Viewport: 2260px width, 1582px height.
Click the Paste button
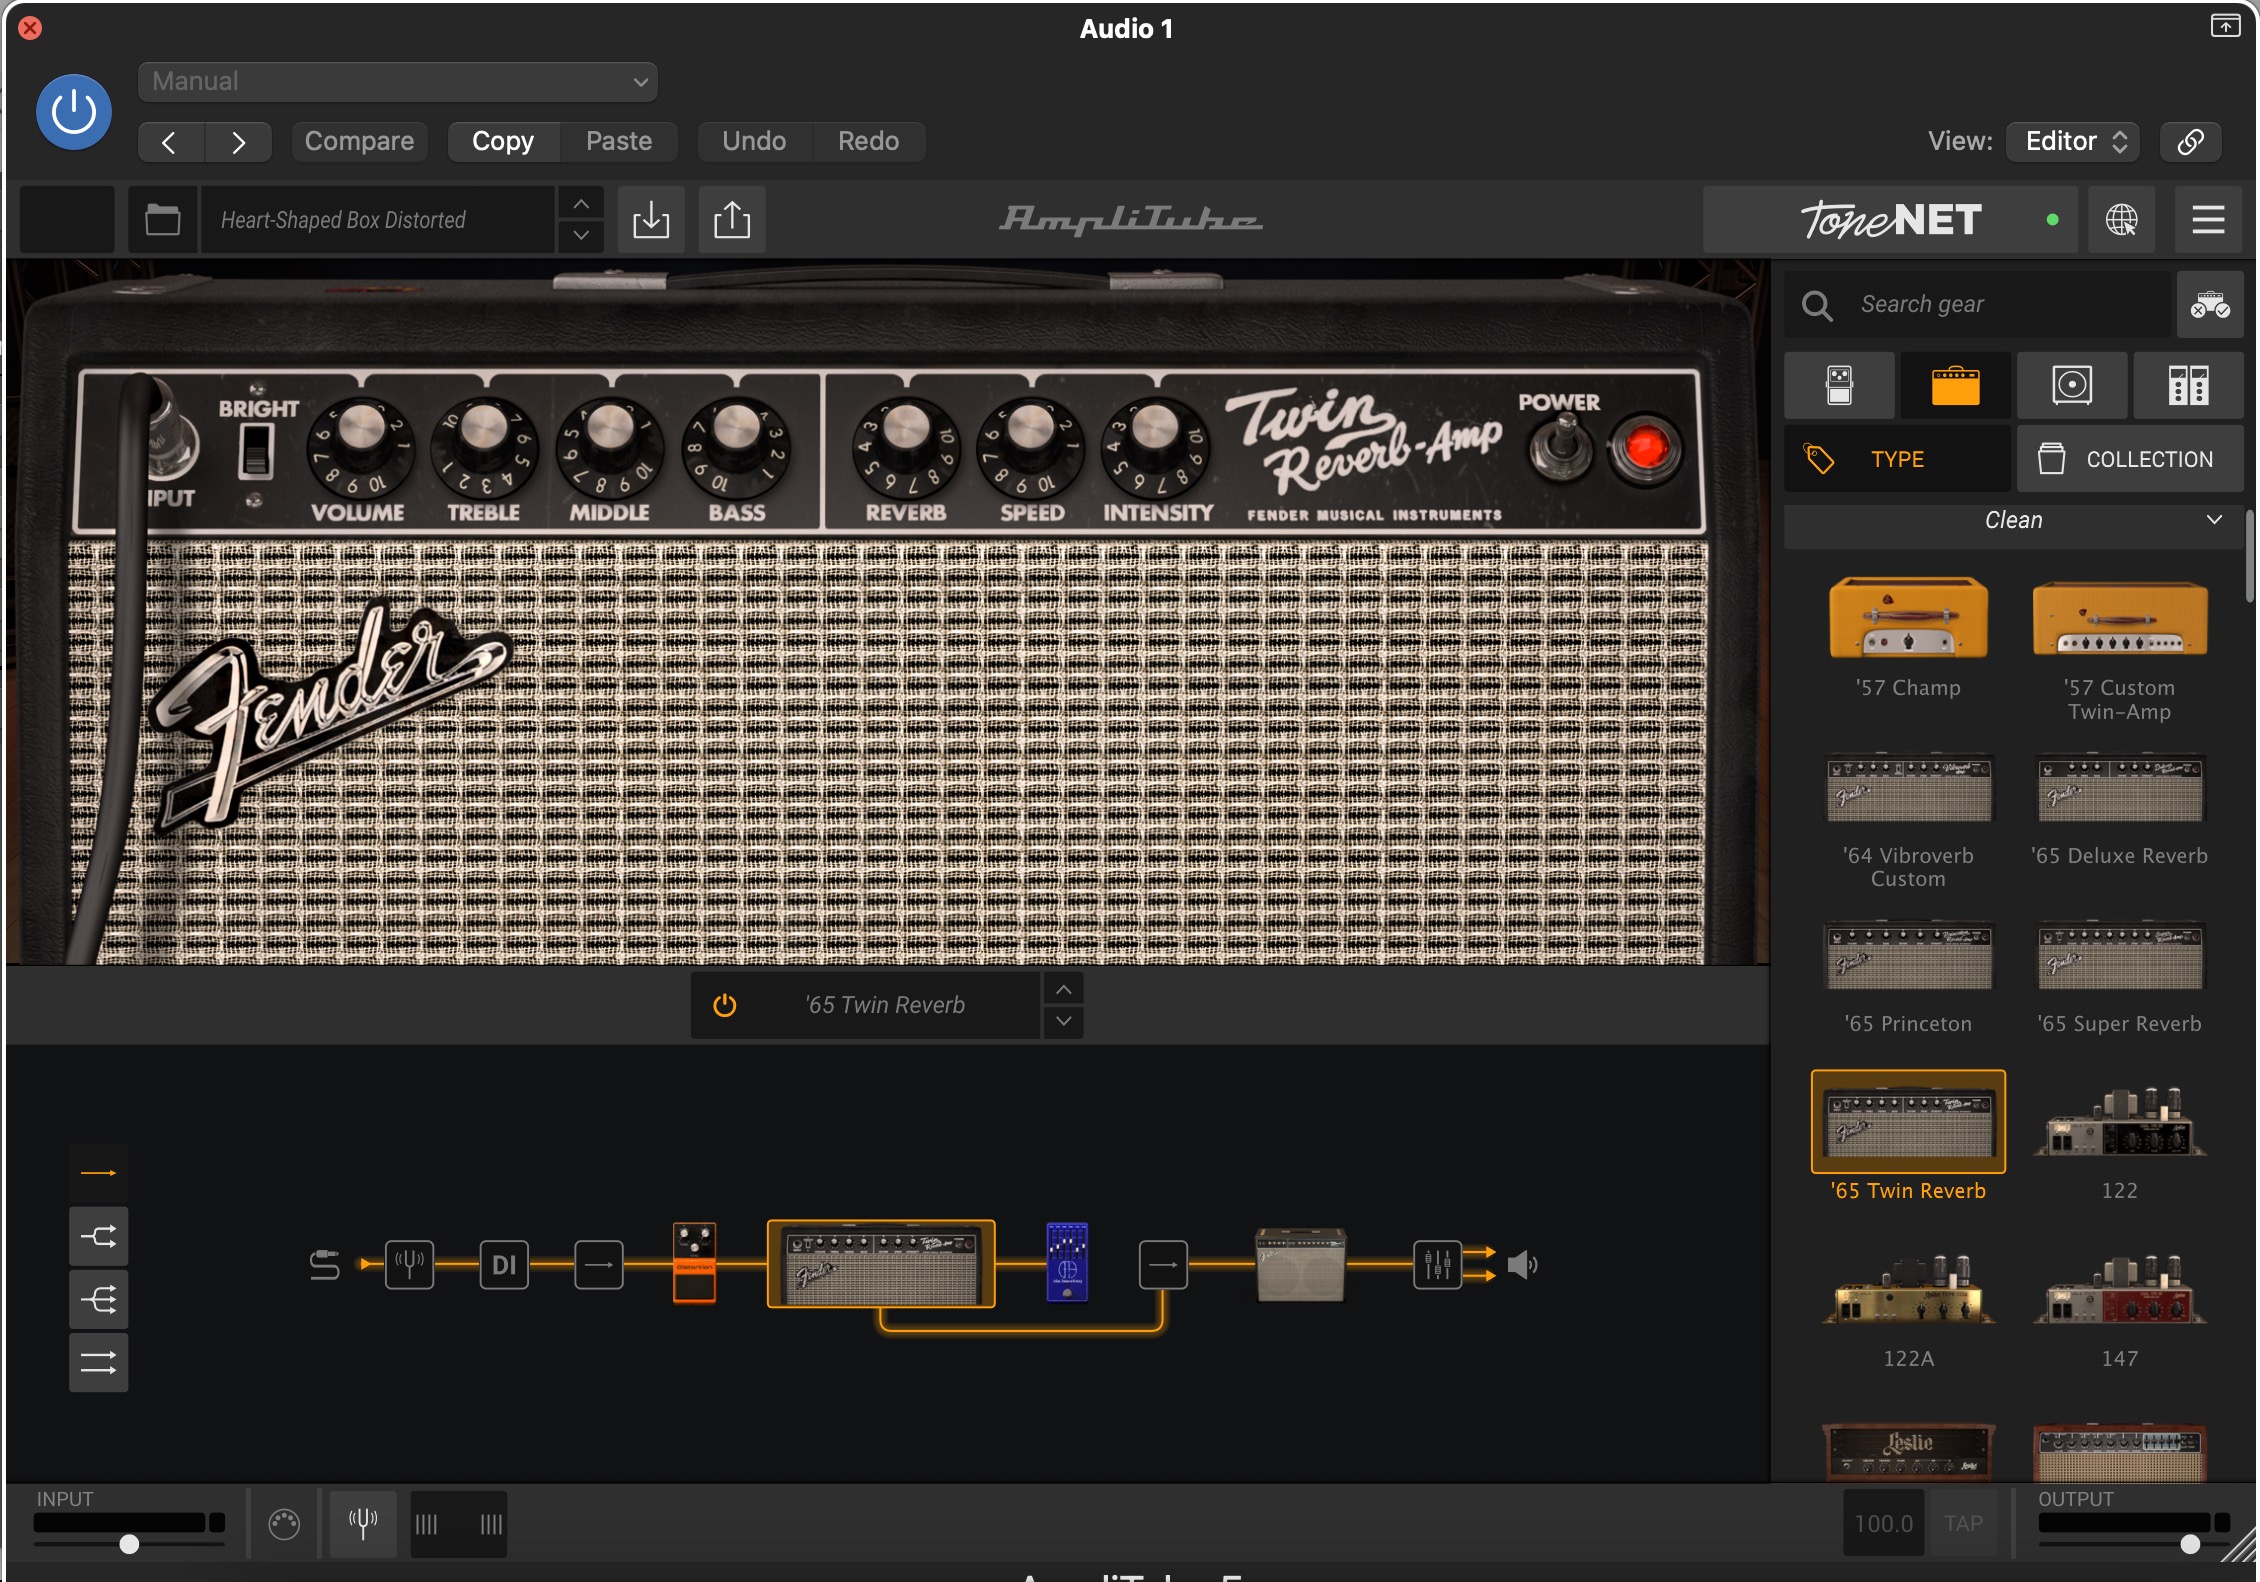tap(619, 141)
